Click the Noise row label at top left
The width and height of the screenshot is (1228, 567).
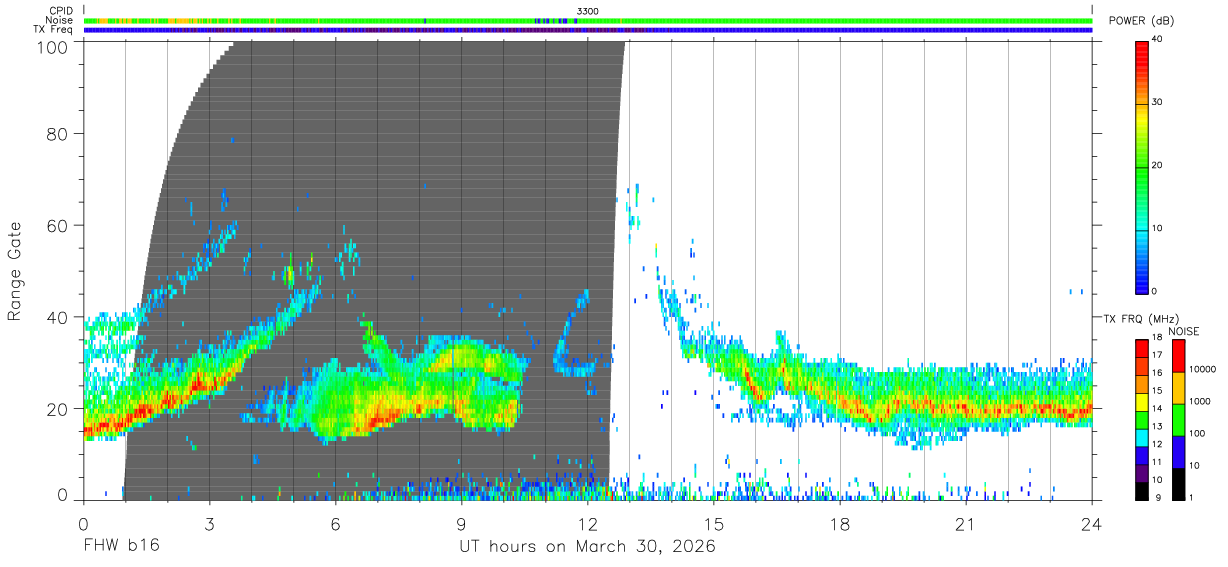(60, 20)
